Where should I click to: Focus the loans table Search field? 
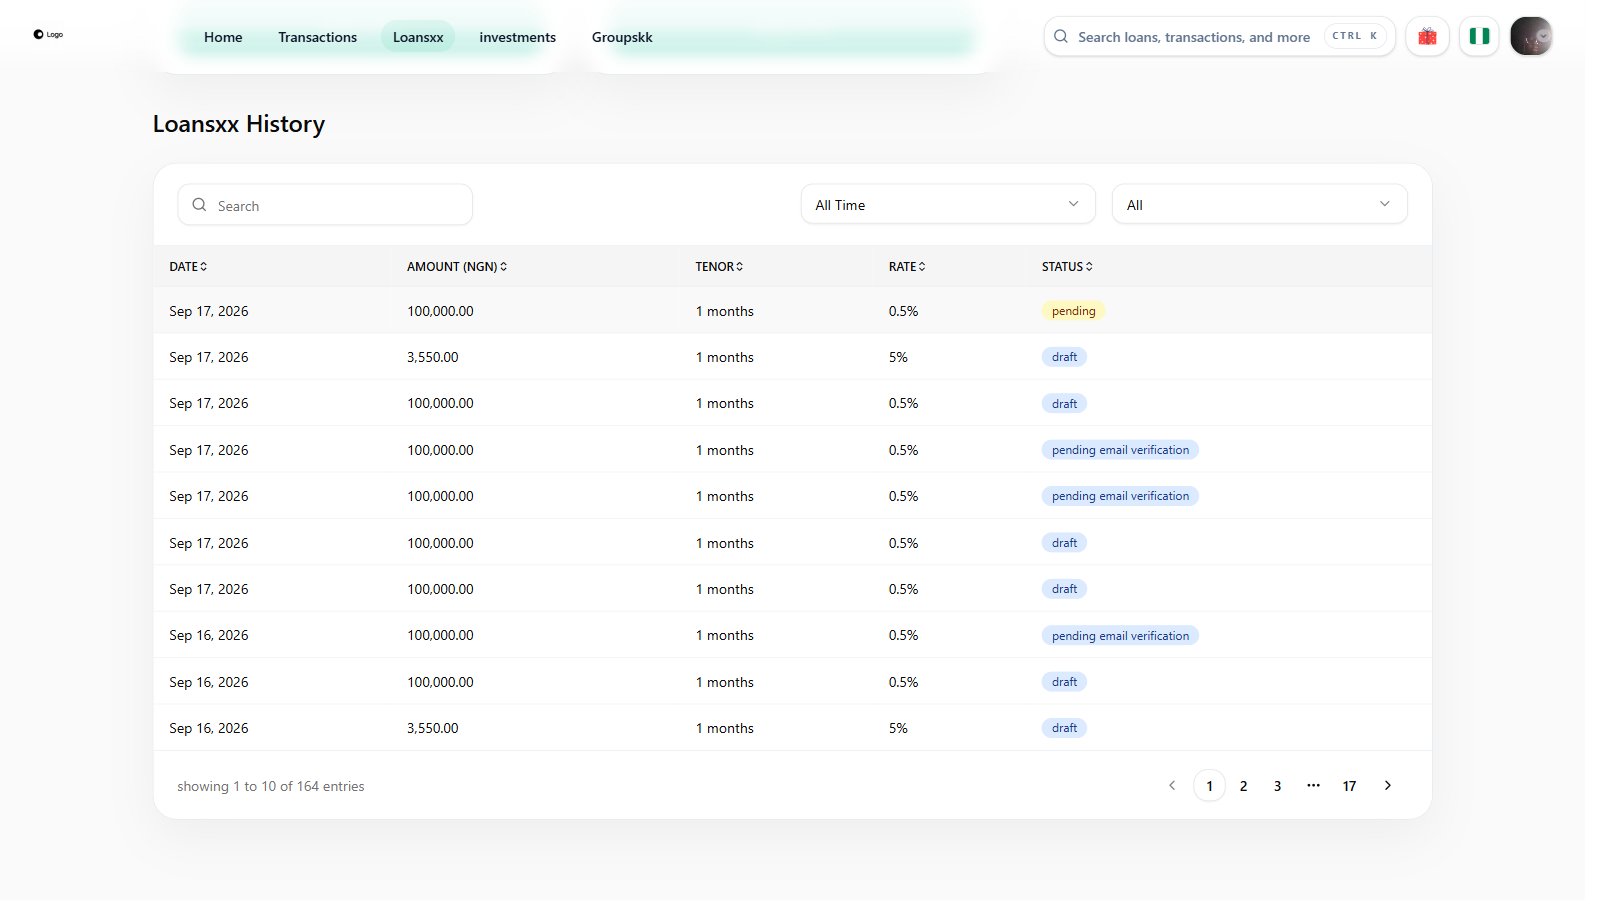pyautogui.click(x=325, y=205)
